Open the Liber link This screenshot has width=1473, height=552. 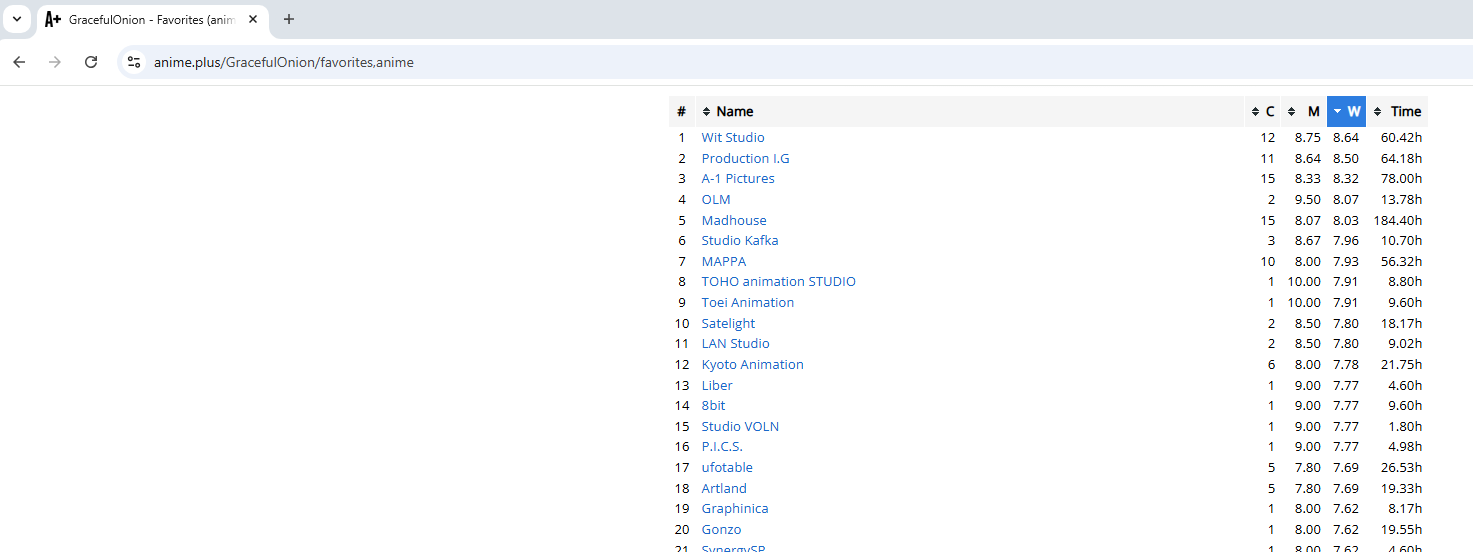pyautogui.click(x=717, y=386)
